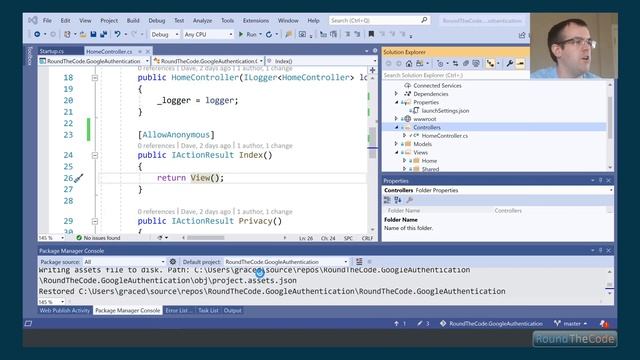640x360 pixels.
Task: Open the class navigation dropdown
Action: coord(208,61)
